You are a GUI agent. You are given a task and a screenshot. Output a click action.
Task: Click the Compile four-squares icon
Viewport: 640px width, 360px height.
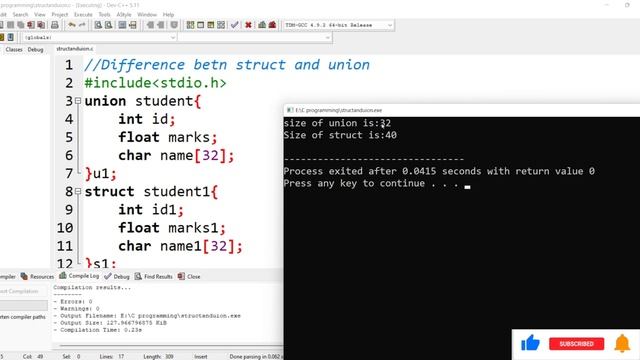pos(190,25)
